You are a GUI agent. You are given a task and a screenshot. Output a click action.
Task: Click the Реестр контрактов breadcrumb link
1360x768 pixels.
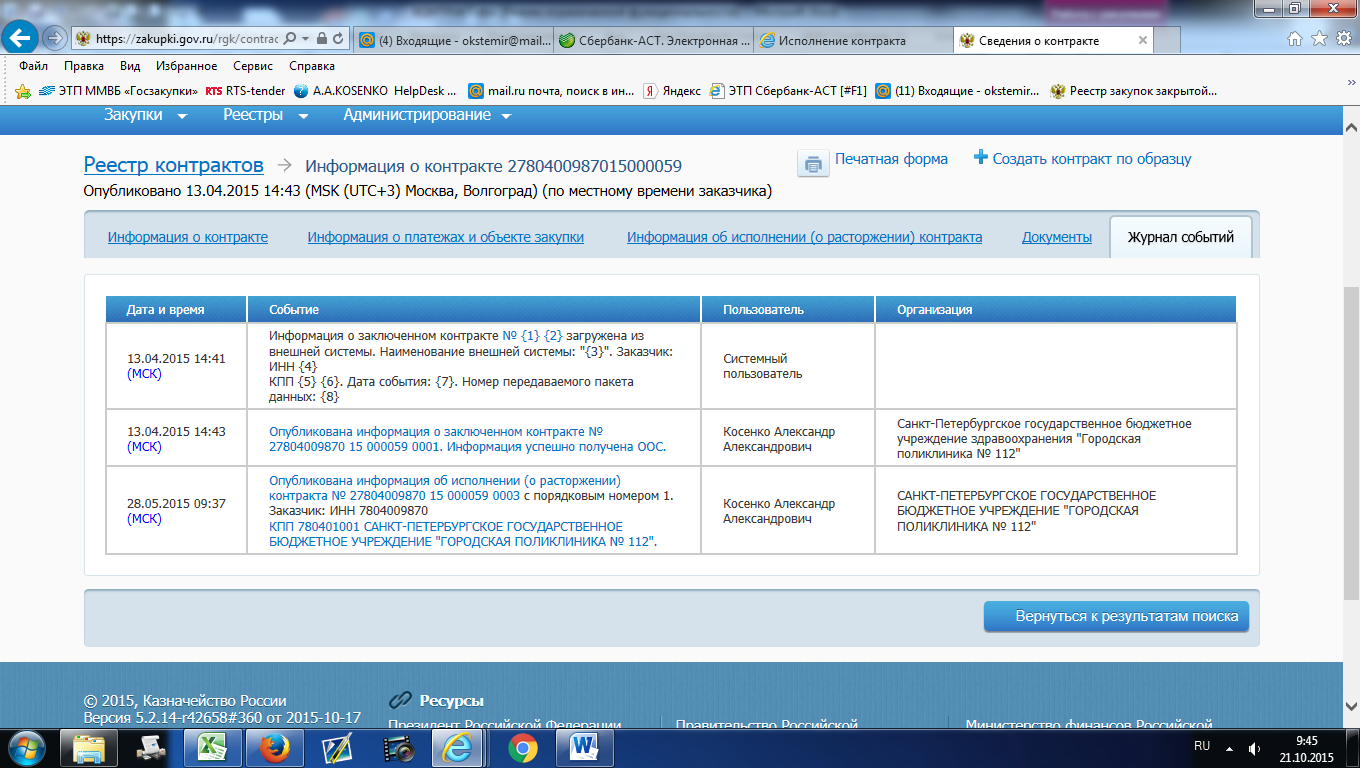coord(174,165)
